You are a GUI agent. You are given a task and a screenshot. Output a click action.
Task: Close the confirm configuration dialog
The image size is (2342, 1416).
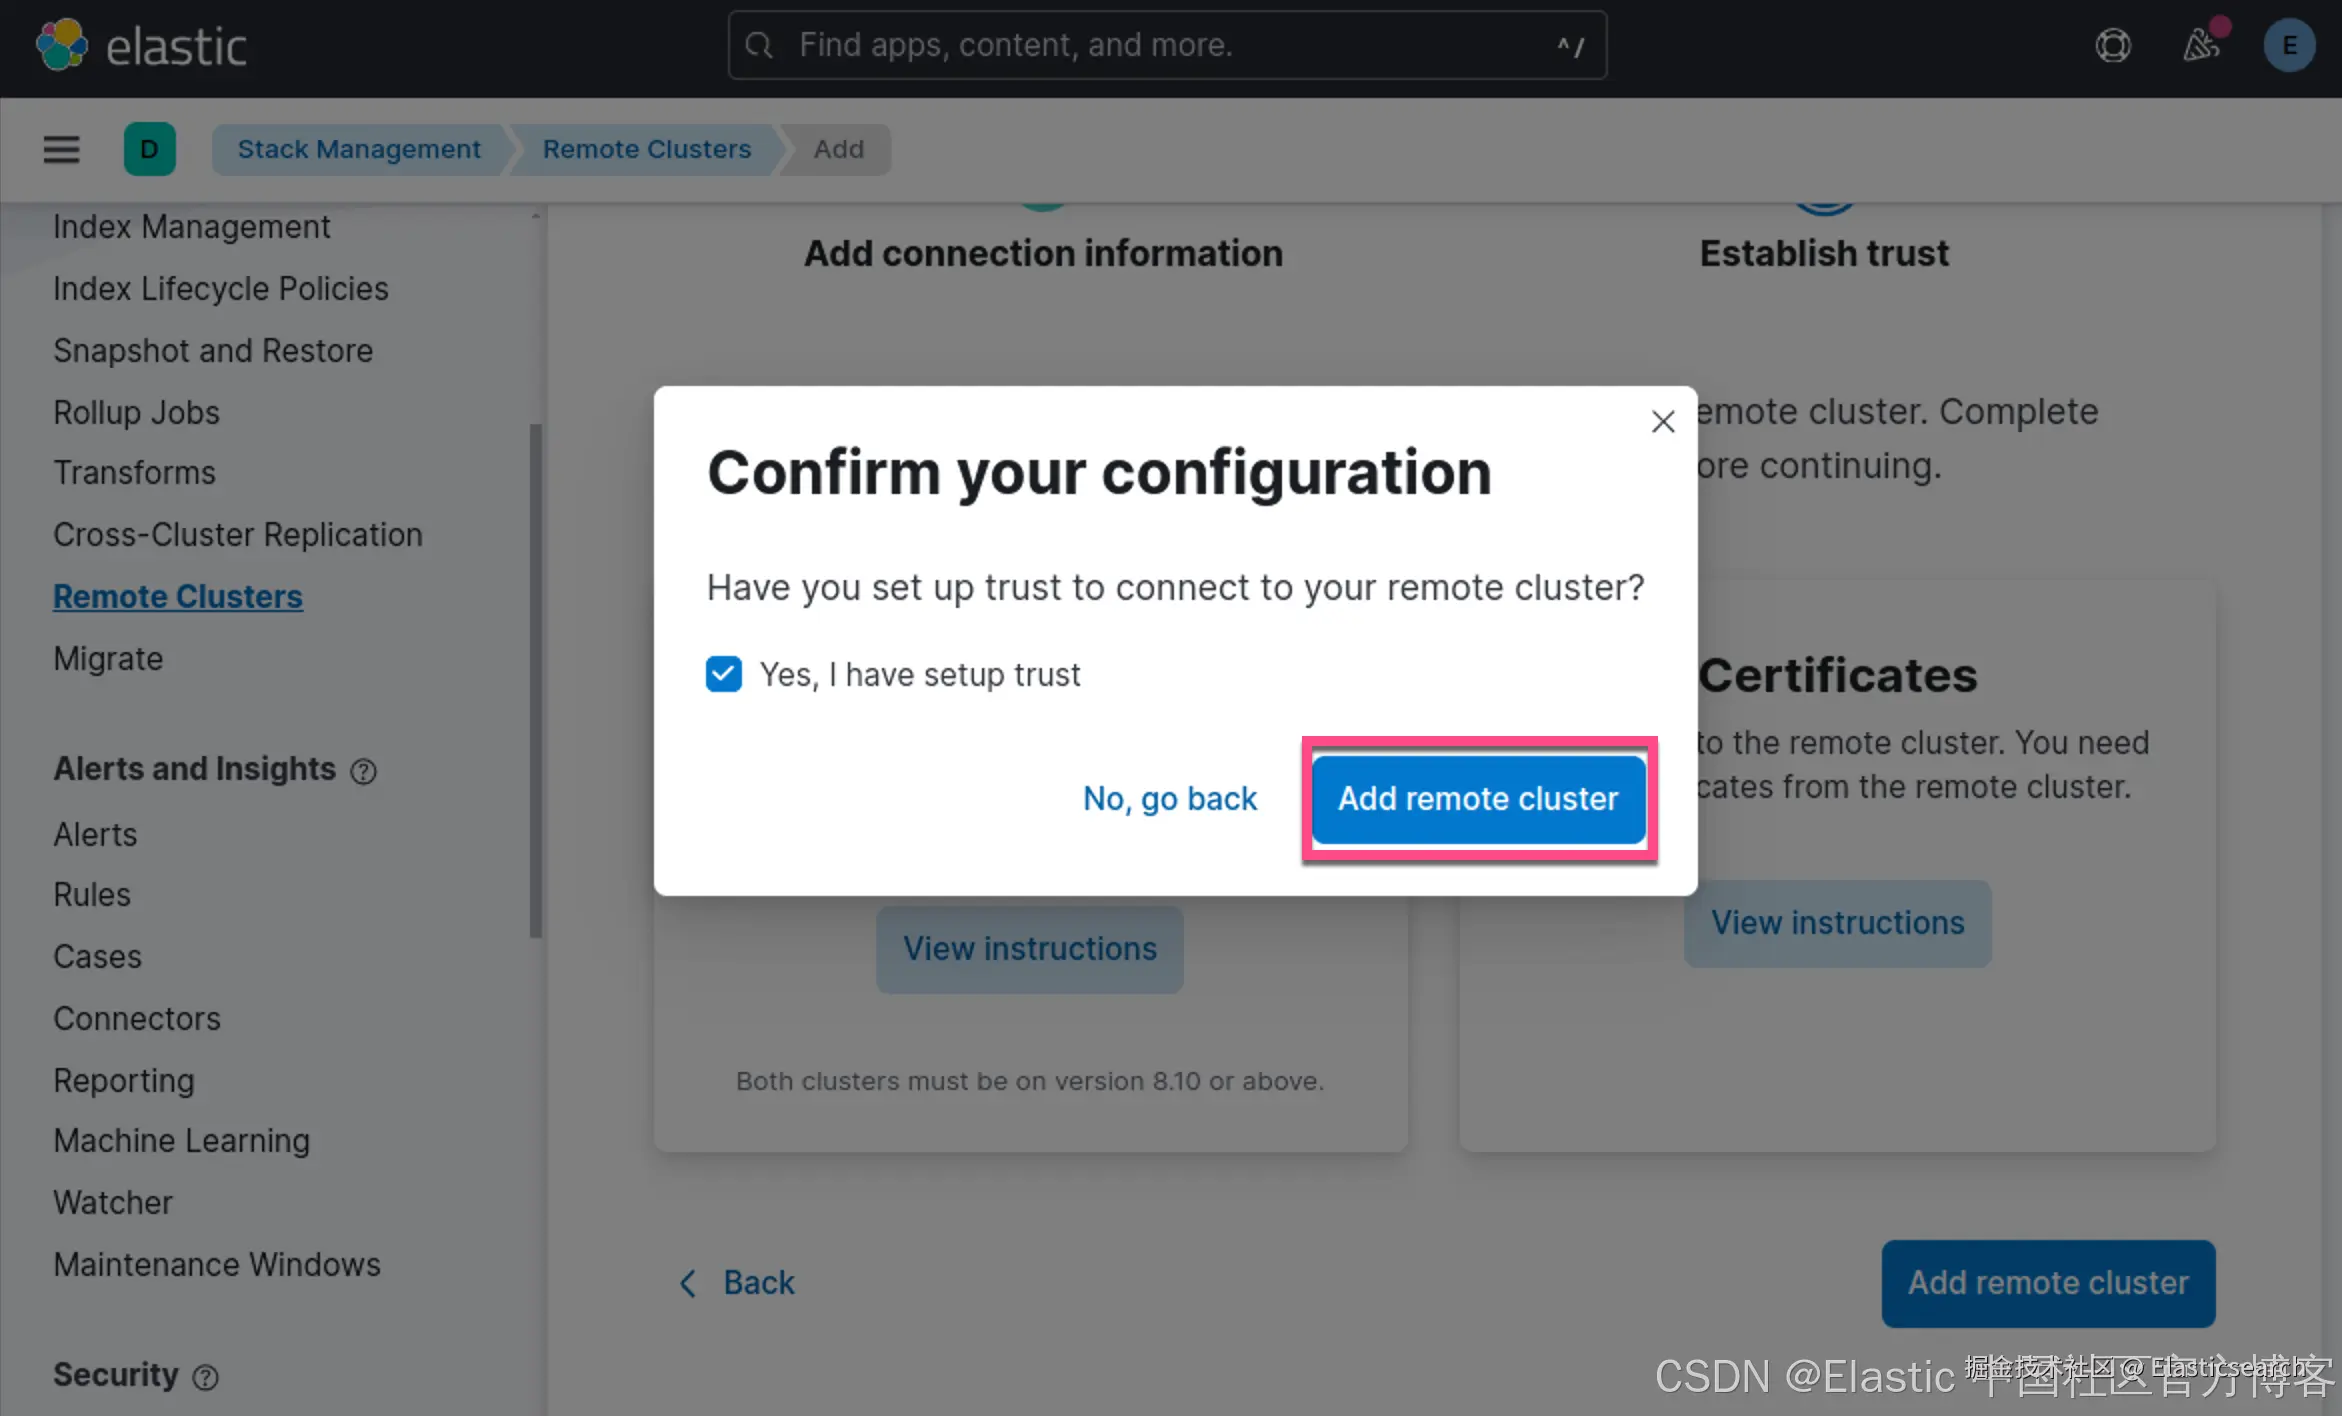[1662, 422]
